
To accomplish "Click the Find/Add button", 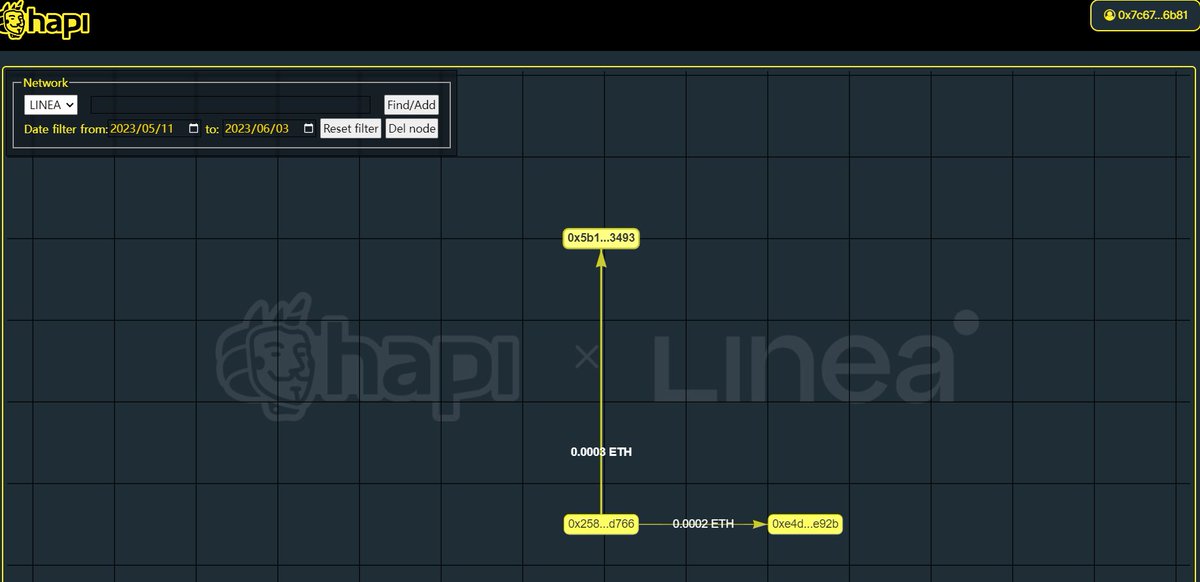I will tap(412, 105).
